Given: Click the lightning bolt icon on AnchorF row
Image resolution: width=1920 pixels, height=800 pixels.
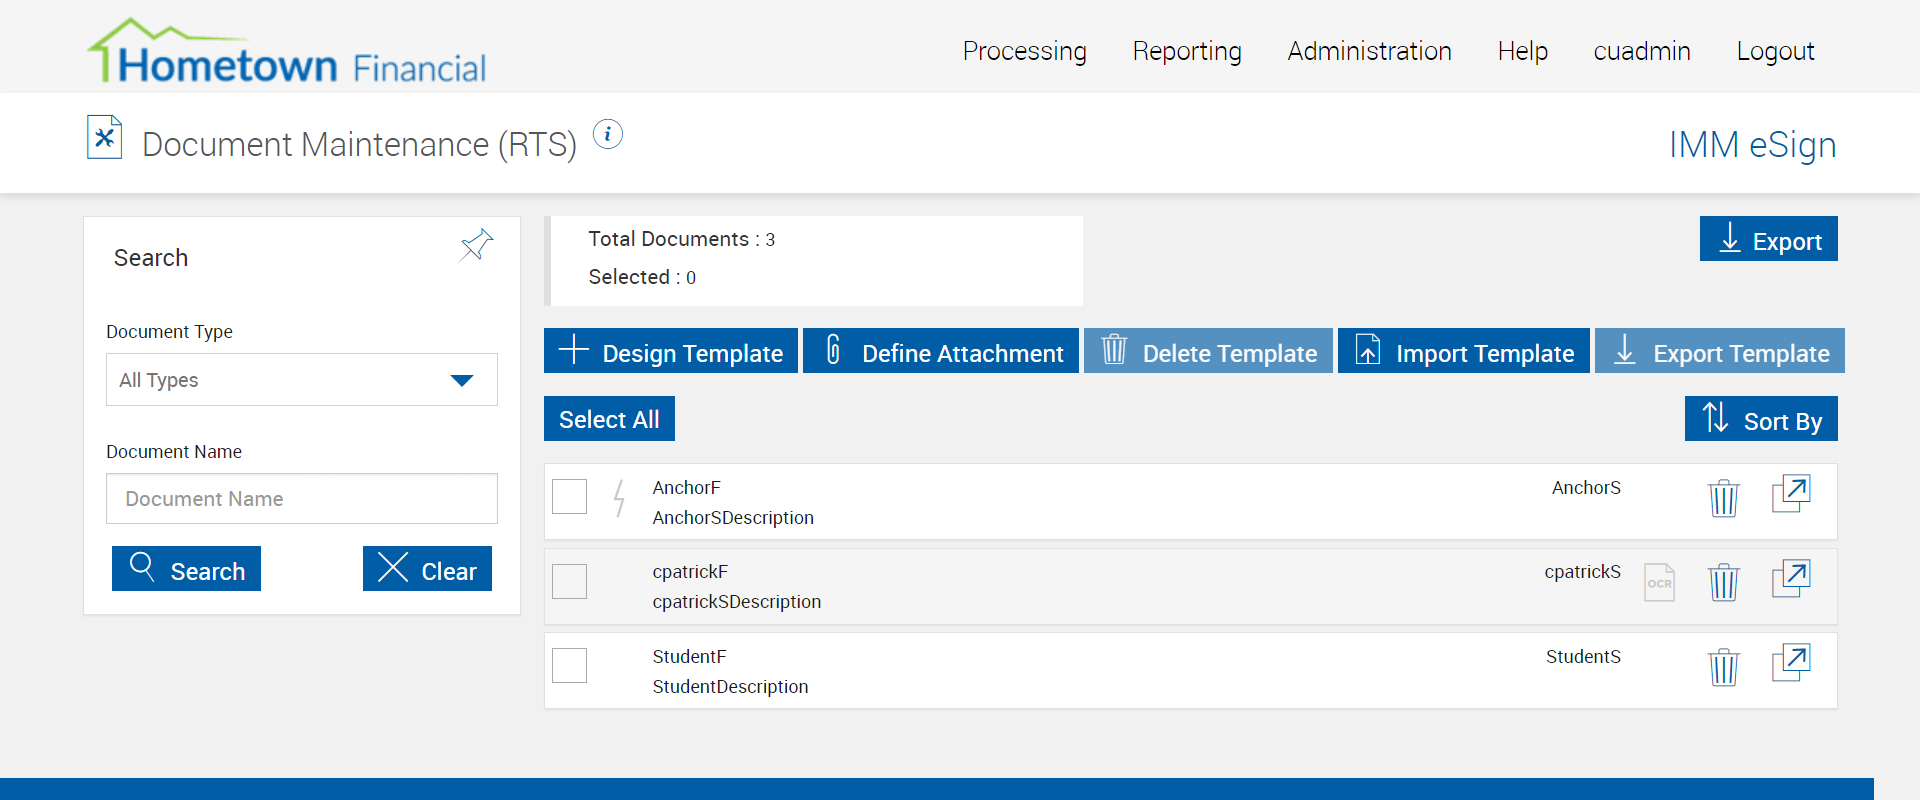Looking at the screenshot, I should pyautogui.click(x=620, y=497).
